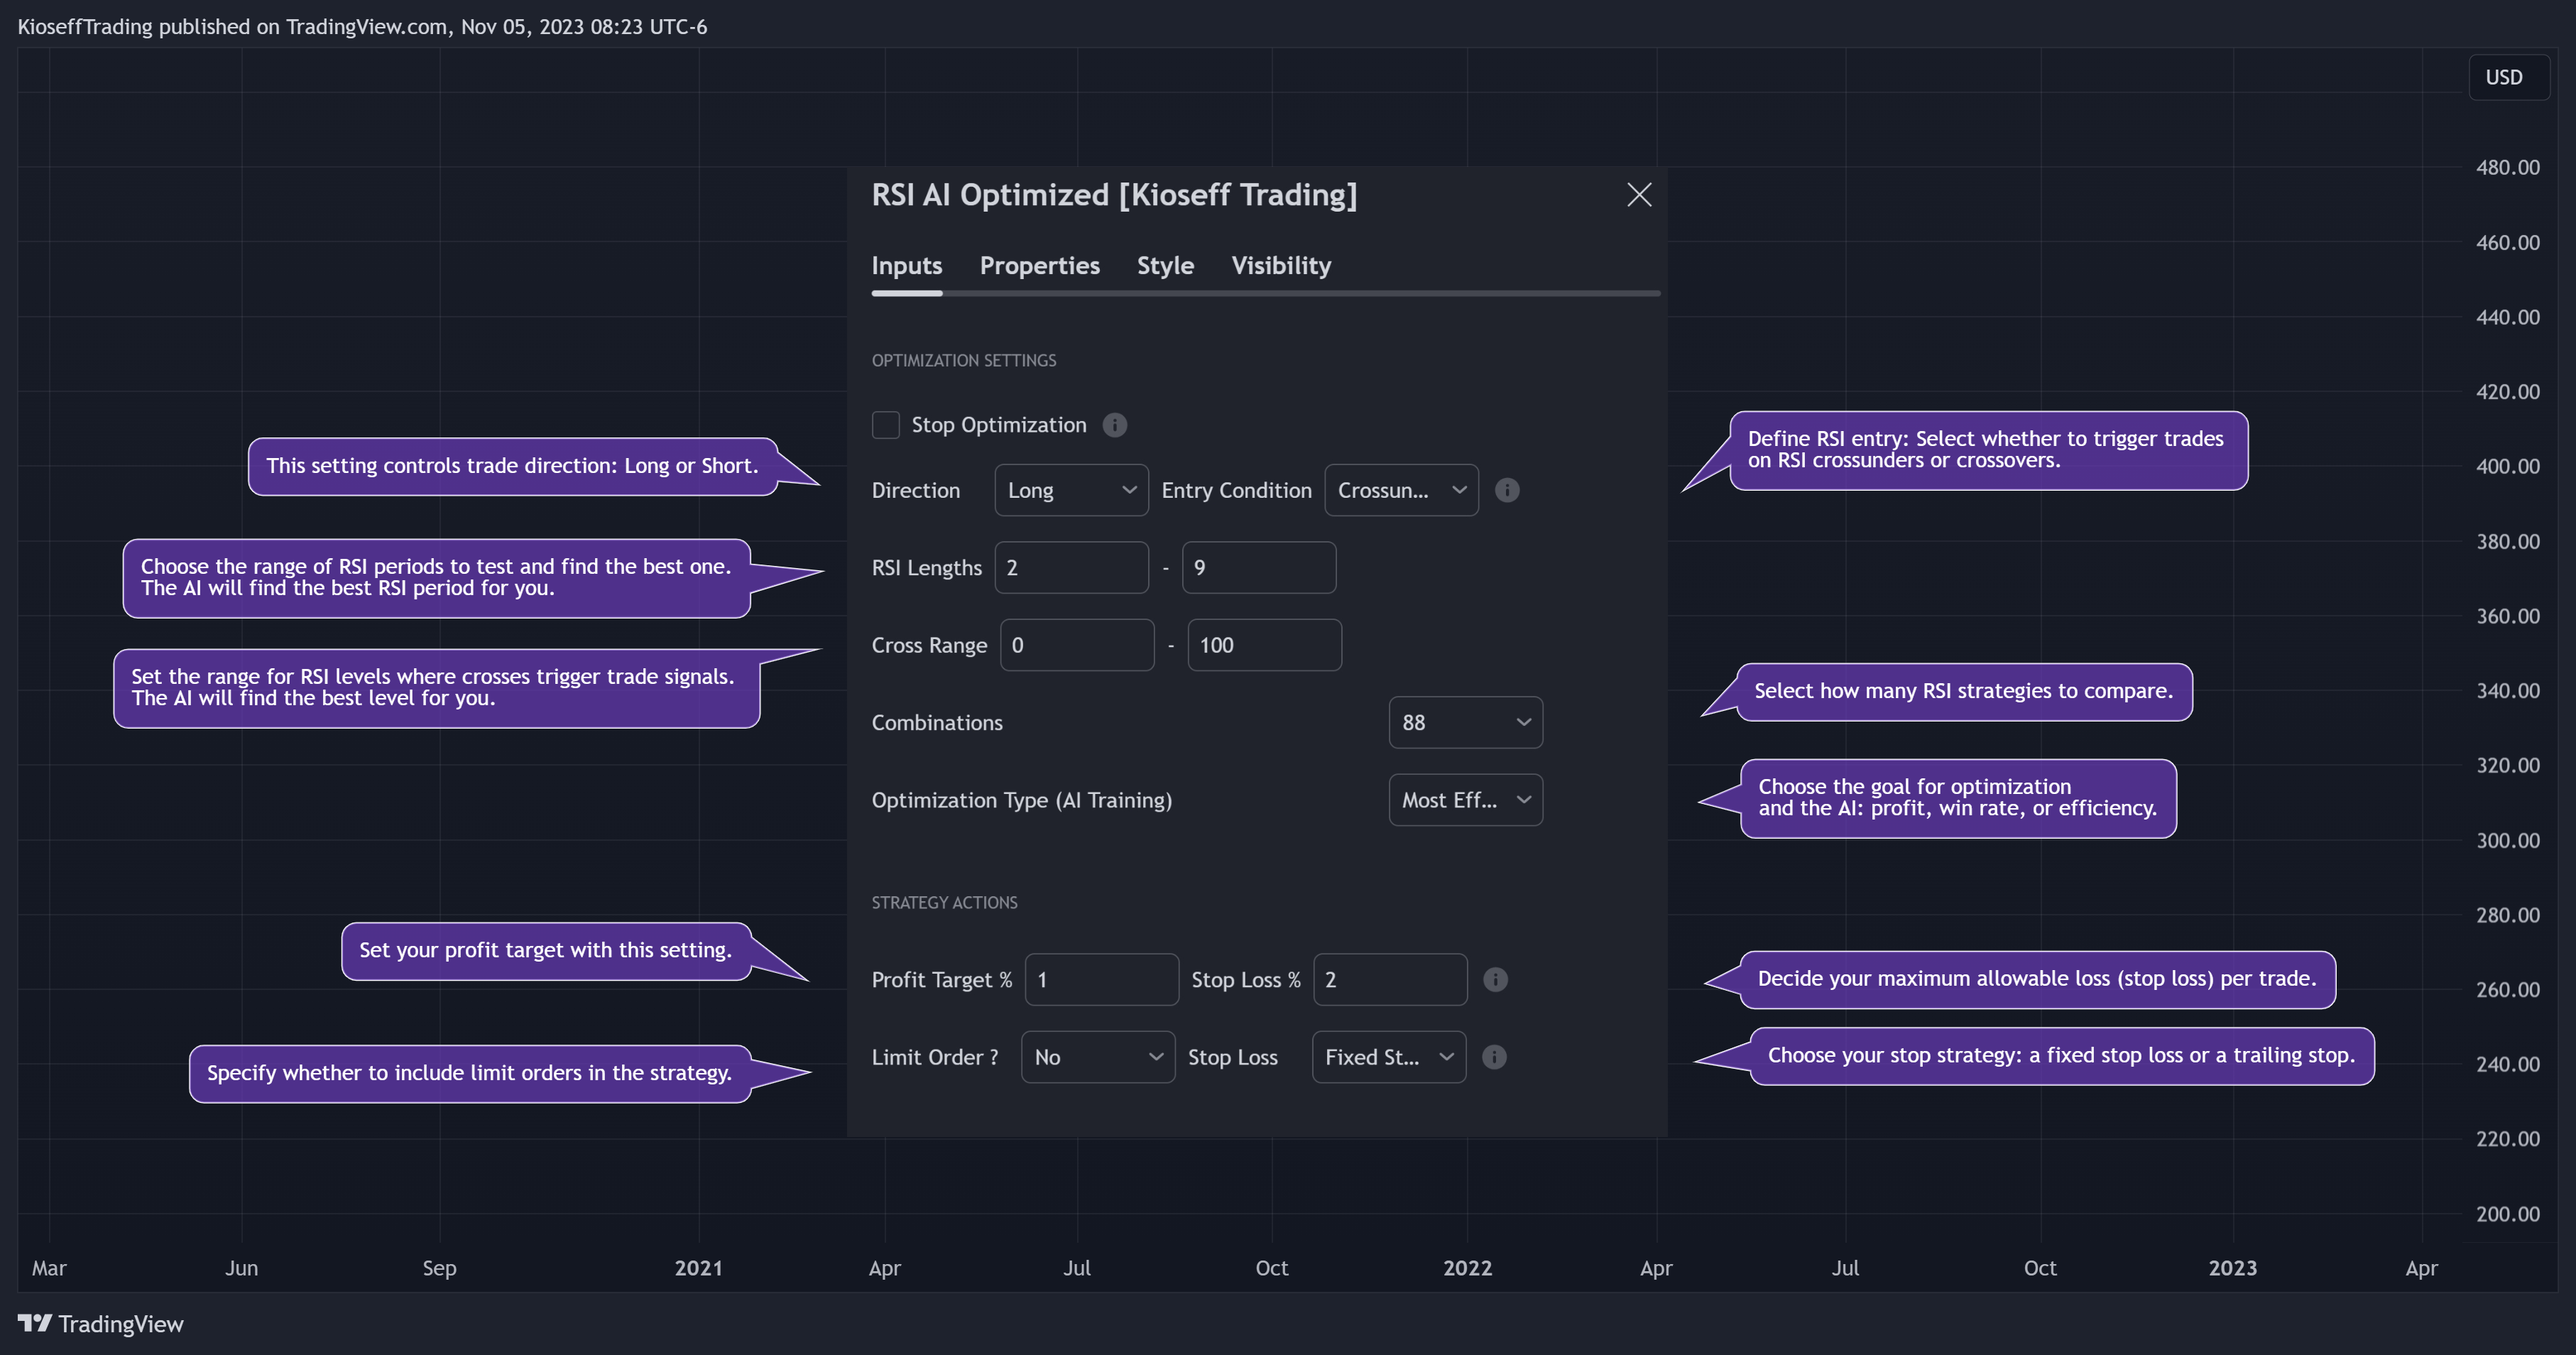Click the Sep label on time axis
Viewport: 2576px width, 1355px height.
point(439,1268)
